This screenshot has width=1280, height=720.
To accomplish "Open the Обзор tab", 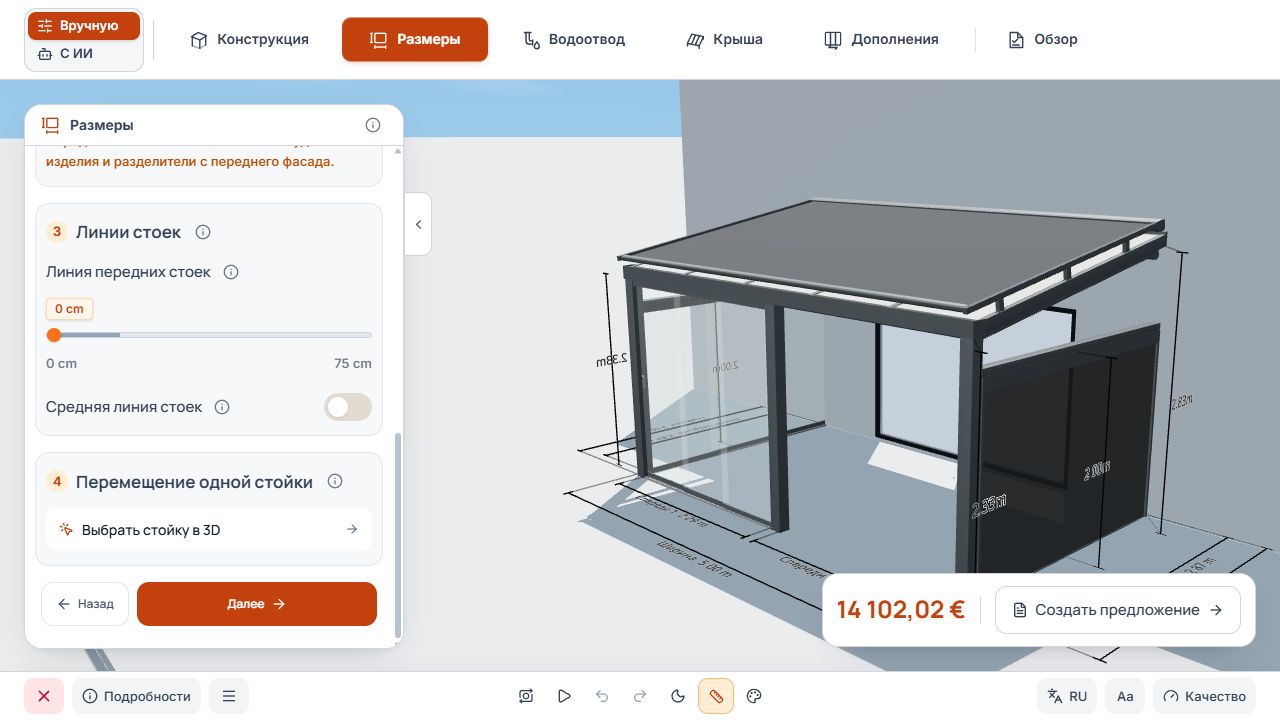I will (1043, 40).
